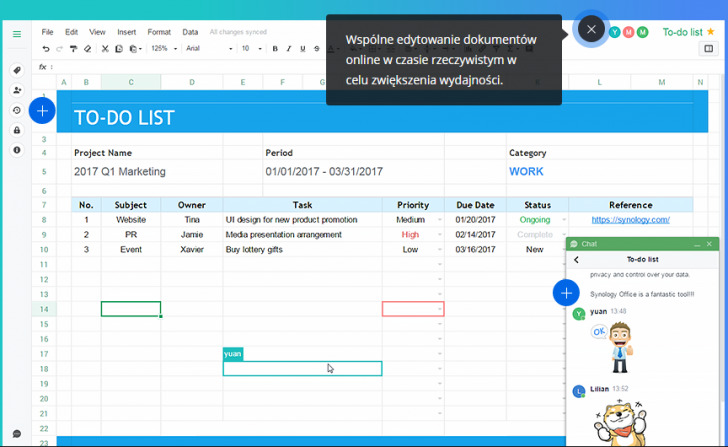Click the formula bar input field
728x447 pixels.
coord(300,67)
